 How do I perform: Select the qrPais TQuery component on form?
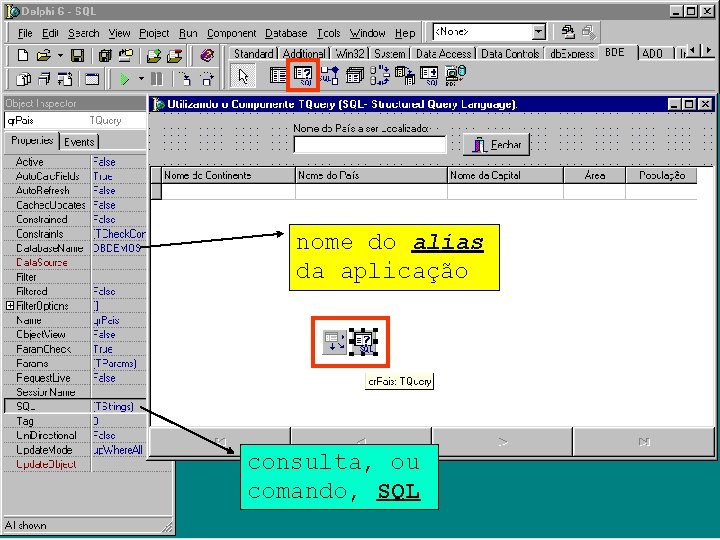[363, 342]
